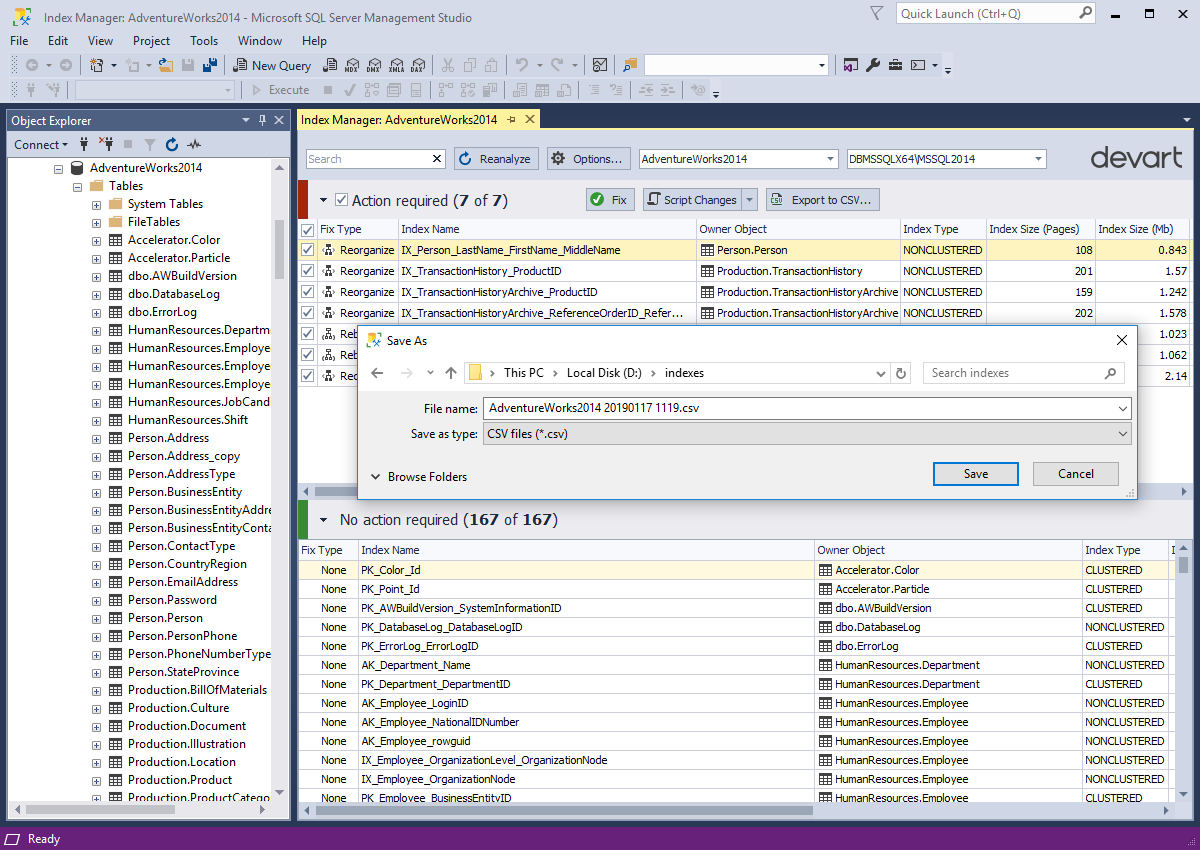Go up one folder in Save As dialog

[451, 373]
